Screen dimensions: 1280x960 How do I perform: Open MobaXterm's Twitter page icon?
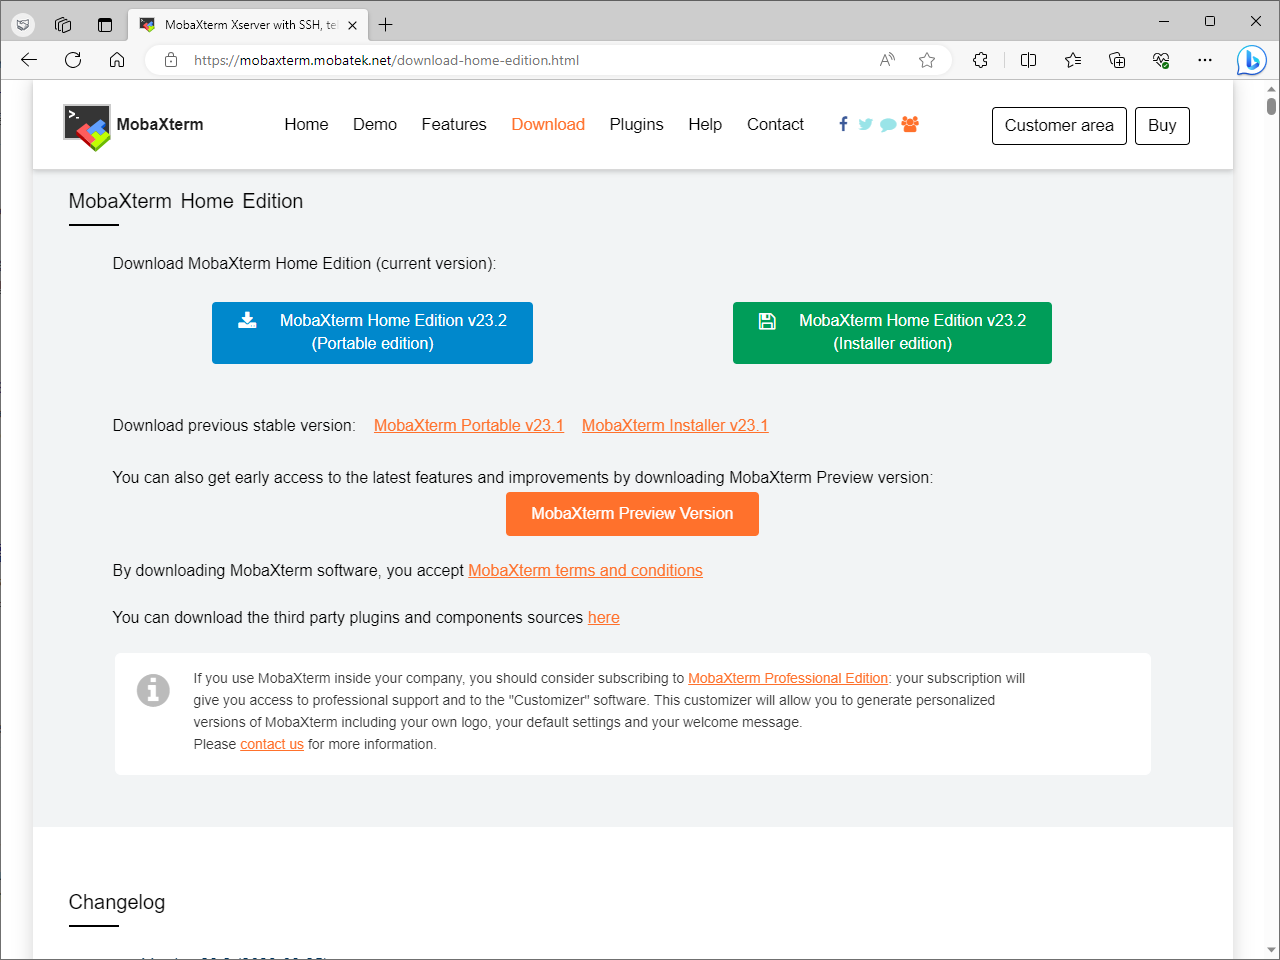[x=865, y=124]
